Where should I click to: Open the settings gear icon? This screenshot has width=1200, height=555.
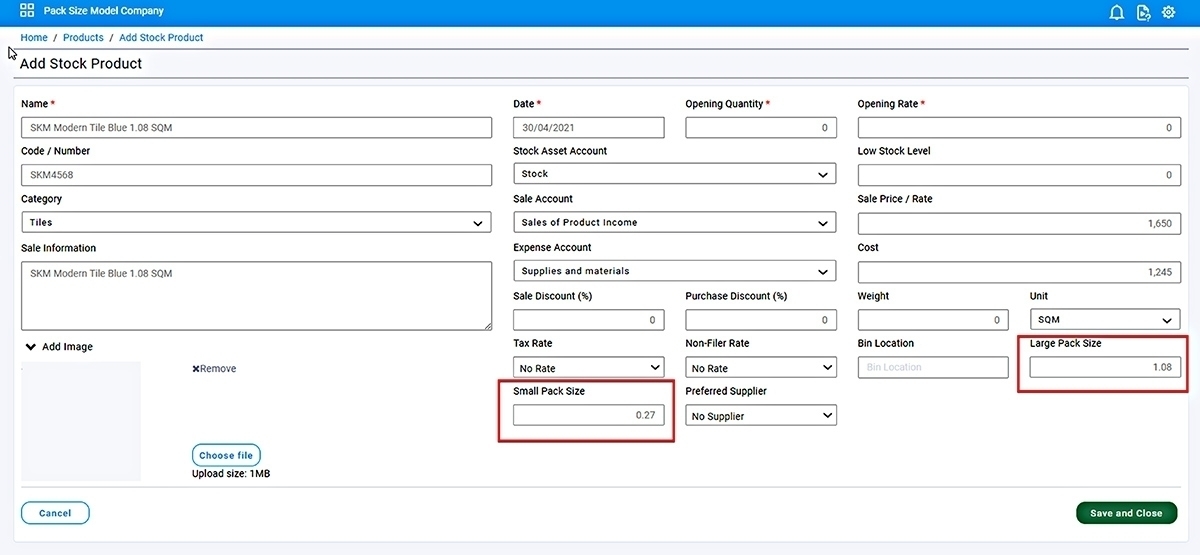(x=1169, y=12)
